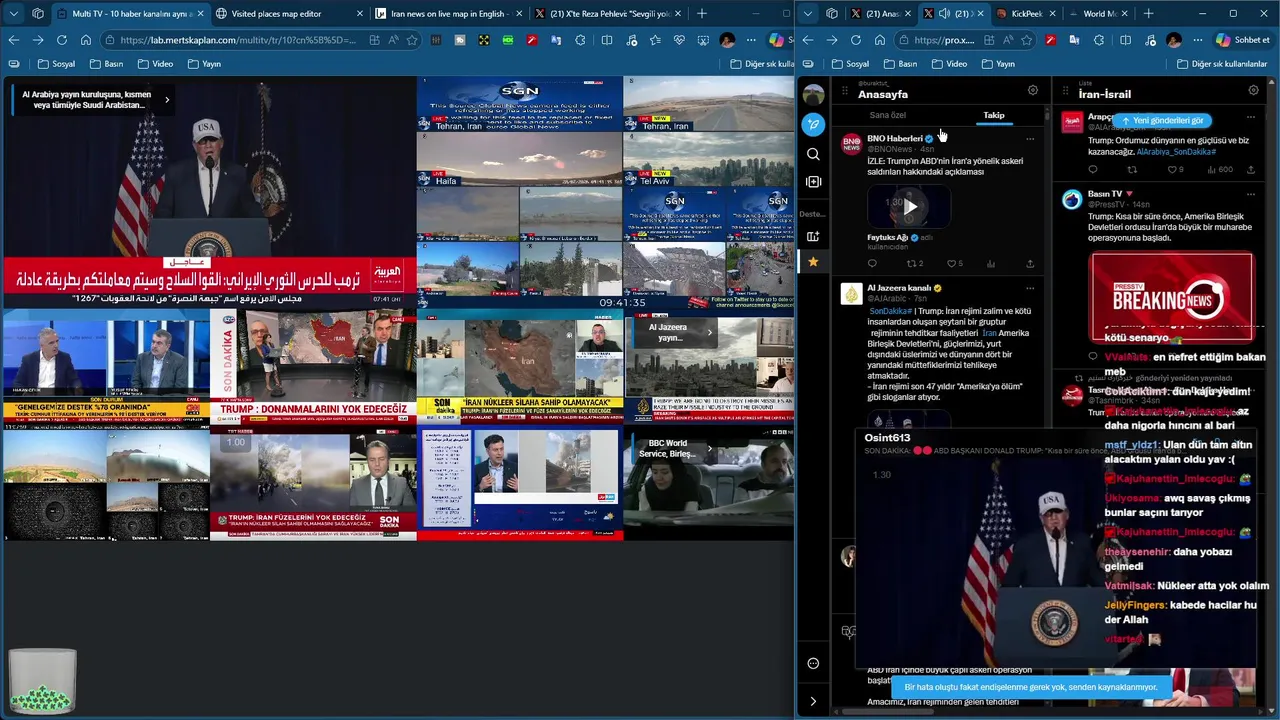Open Basın TV profile name
Image resolution: width=1280 pixels, height=720 pixels.
point(1105,194)
